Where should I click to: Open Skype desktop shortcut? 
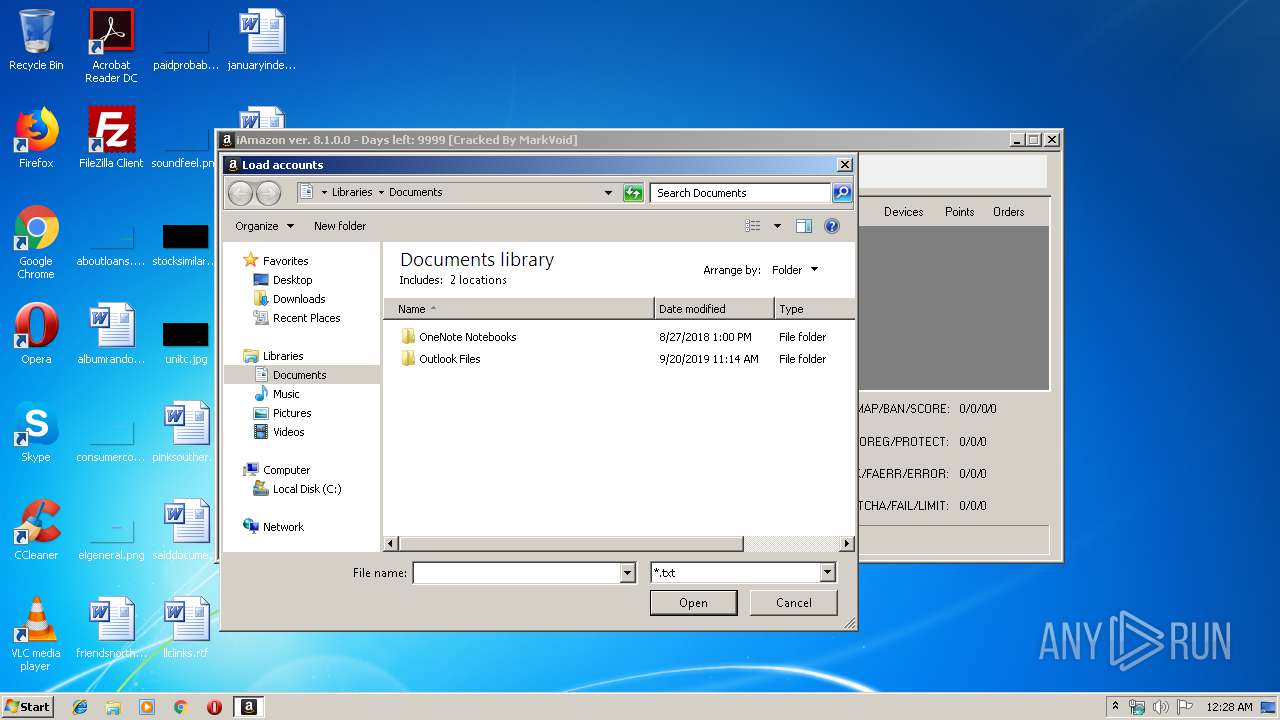(x=36, y=432)
